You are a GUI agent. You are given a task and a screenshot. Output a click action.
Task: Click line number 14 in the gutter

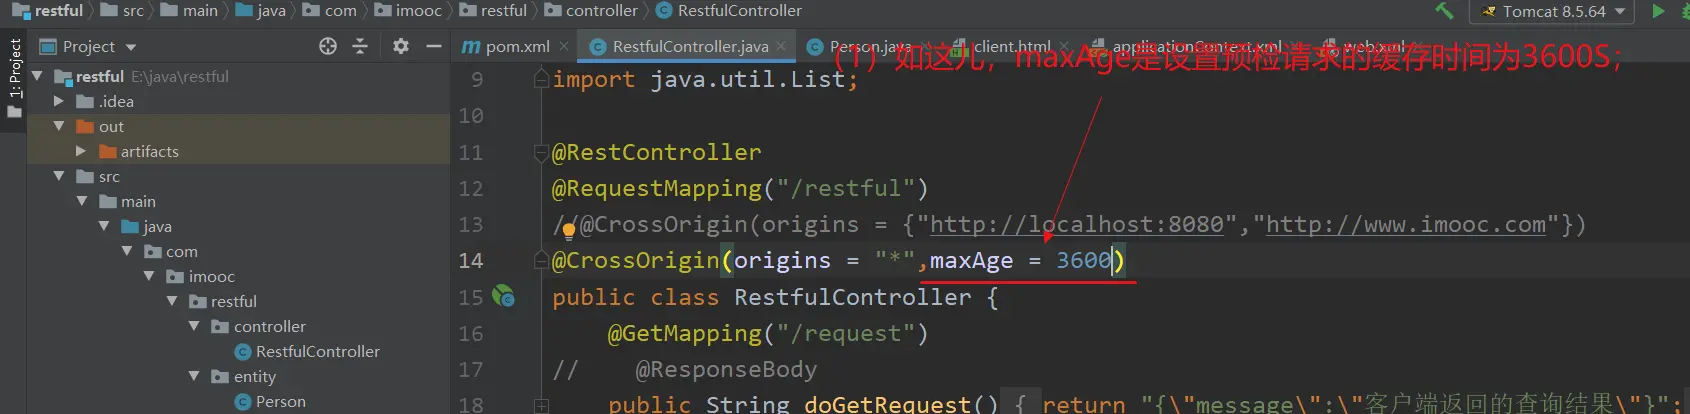(470, 261)
